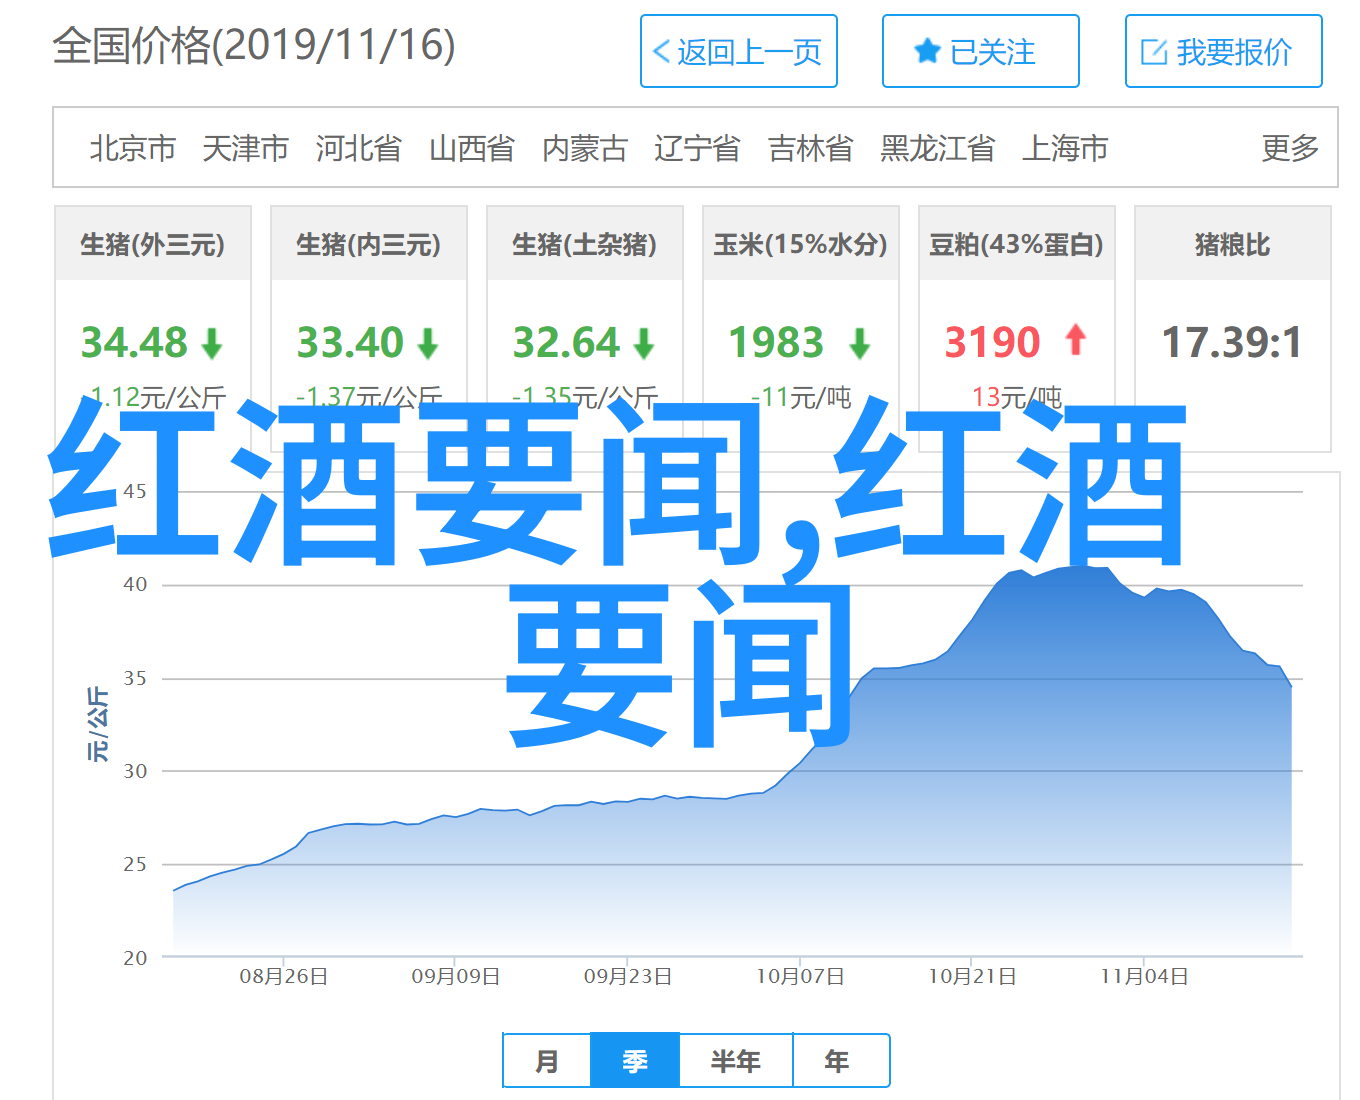
Task: Switch chart range to 季
Action: pyautogui.click(x=635, y=1060)
